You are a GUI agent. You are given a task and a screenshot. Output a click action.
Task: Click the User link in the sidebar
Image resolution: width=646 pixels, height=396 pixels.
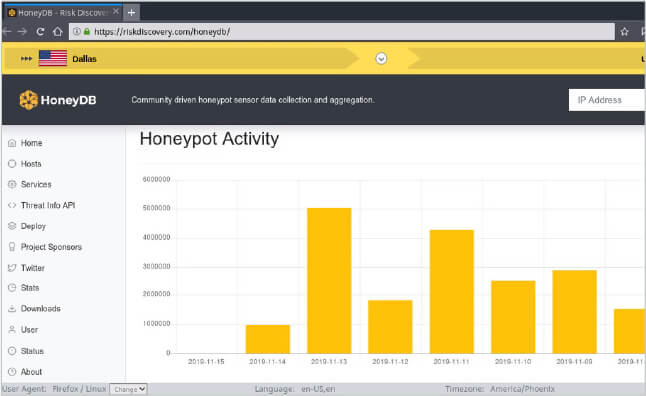tap(29, 330)
